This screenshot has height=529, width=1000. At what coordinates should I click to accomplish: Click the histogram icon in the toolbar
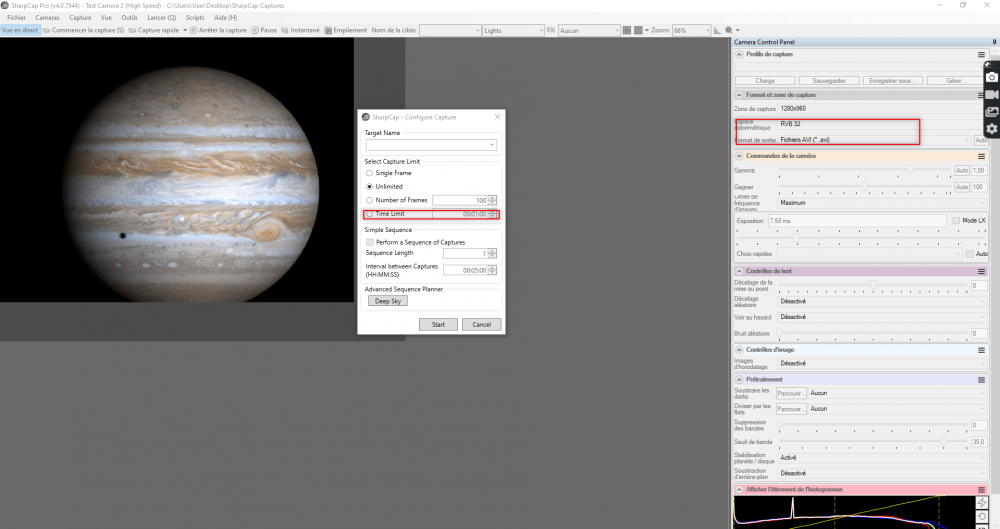pyautogui.click(x=717, y=30)
